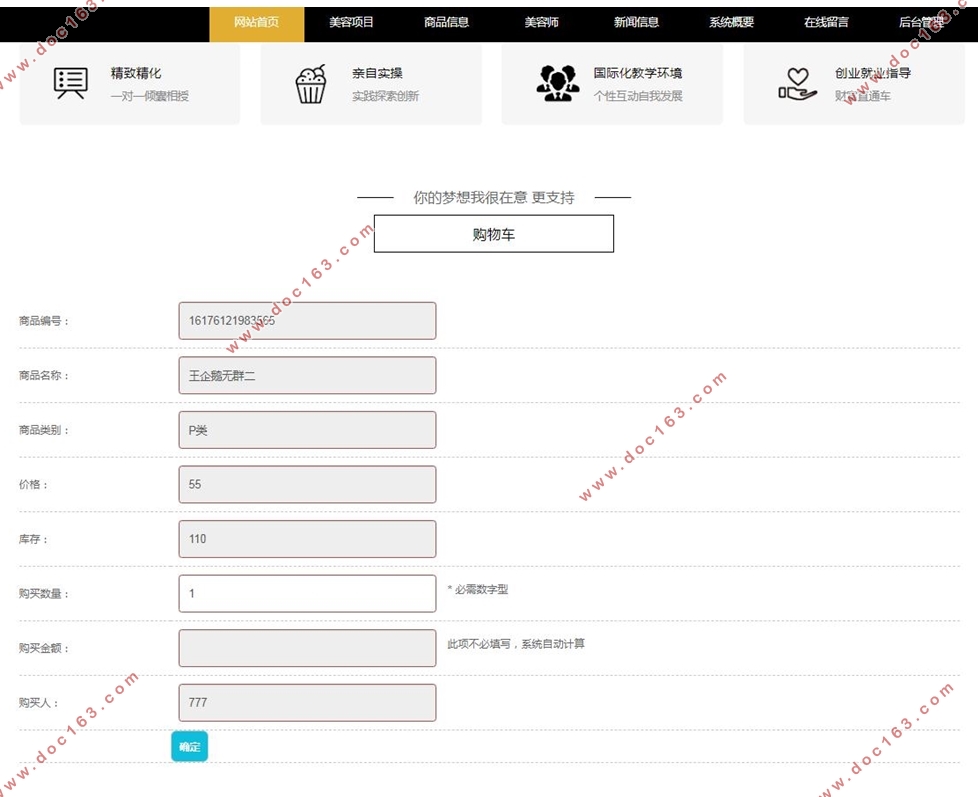Click the 购物车 heading box
This screenshot has width=978, height=797.
click(493, 234)
